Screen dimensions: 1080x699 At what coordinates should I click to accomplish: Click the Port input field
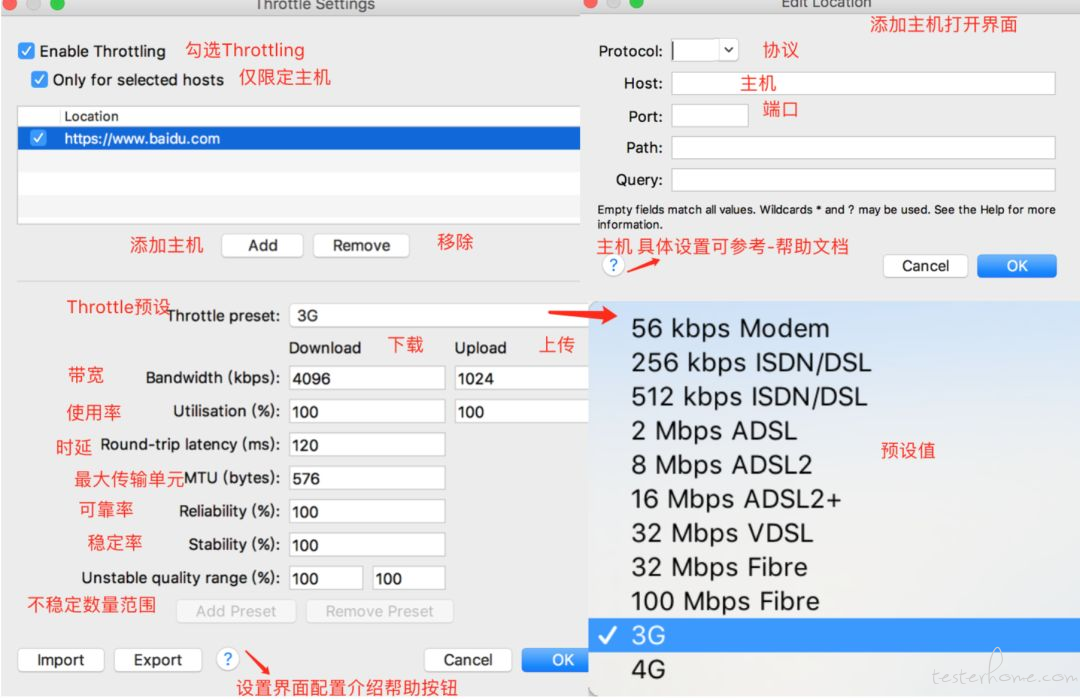[x=710, y=116]
